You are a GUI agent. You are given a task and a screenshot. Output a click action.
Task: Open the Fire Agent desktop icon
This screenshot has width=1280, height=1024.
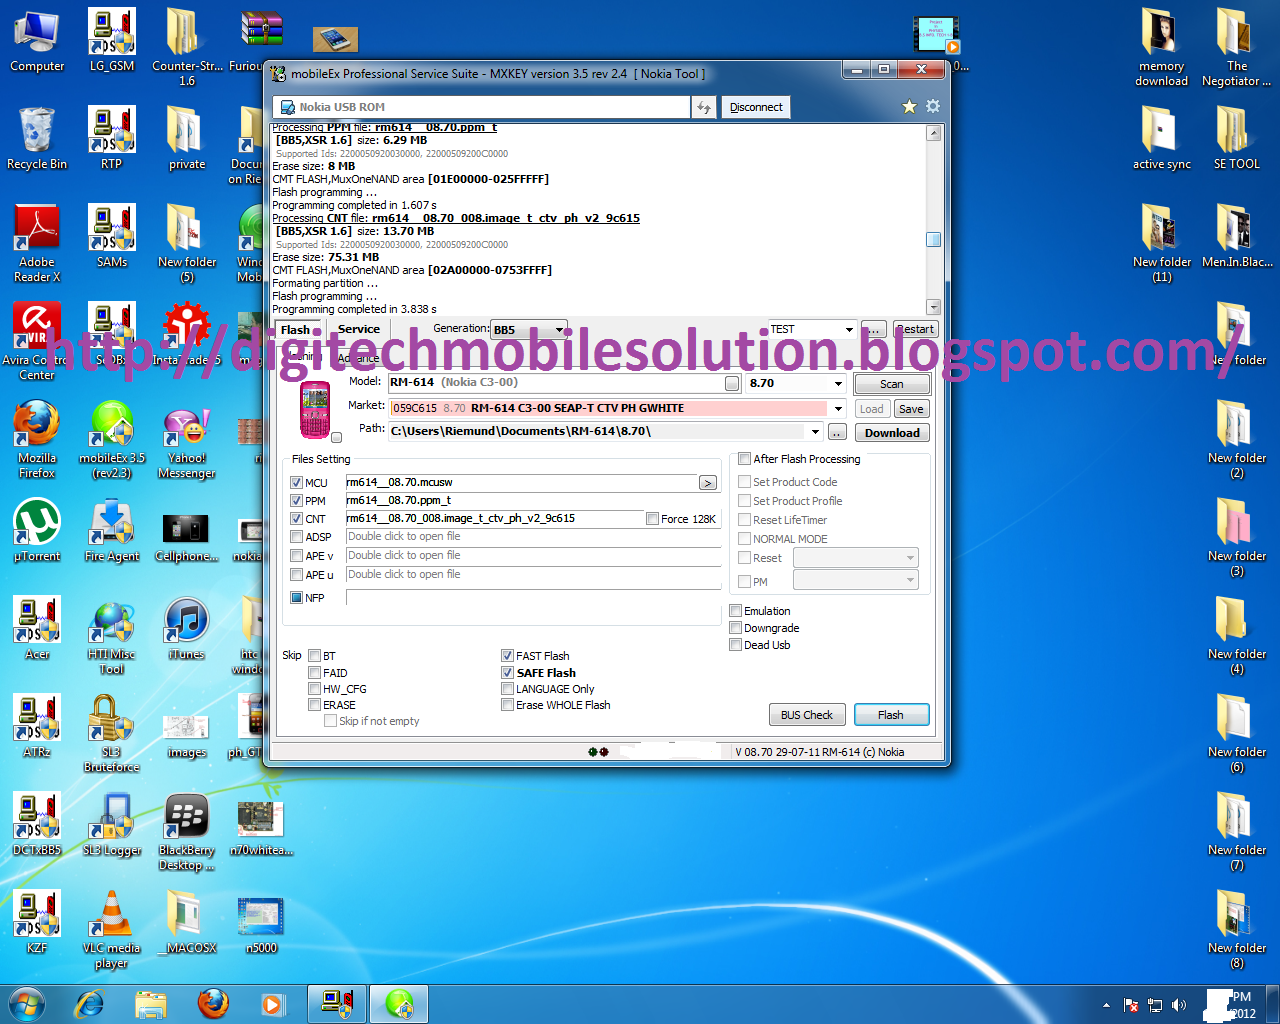click(x=112, y=531)
